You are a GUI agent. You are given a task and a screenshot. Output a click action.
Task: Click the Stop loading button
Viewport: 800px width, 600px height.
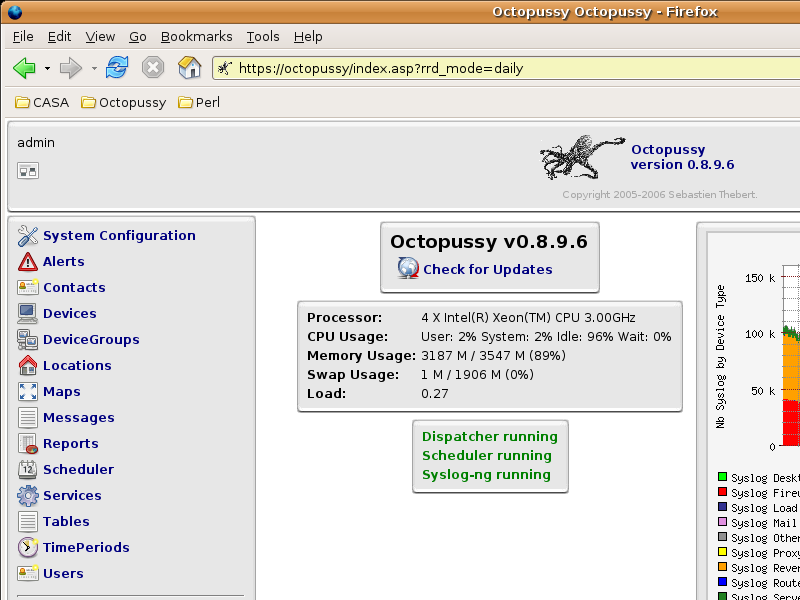tap(153, 68)
